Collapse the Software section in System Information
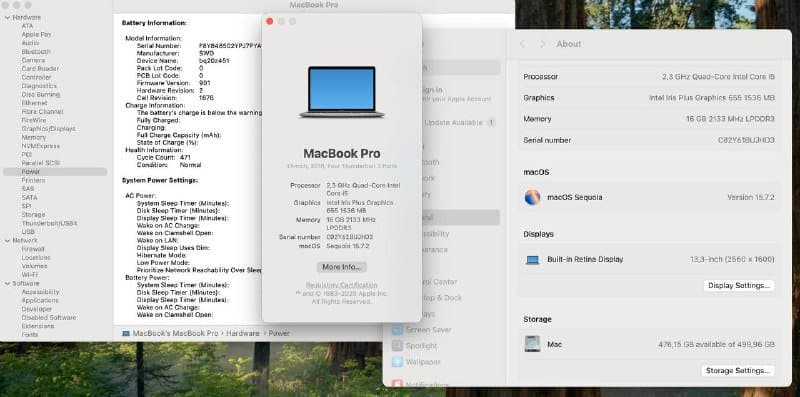Screen dimensions: 800x397 point(7,283)
